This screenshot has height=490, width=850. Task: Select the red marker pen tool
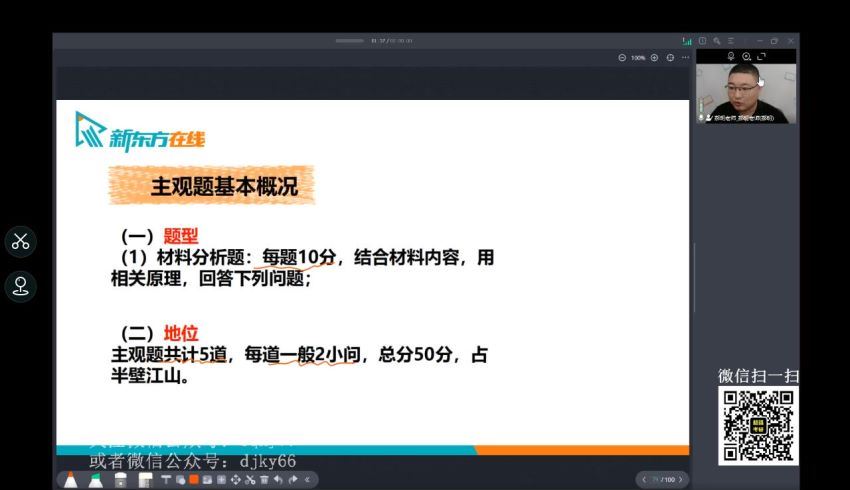tap(71, 480)
